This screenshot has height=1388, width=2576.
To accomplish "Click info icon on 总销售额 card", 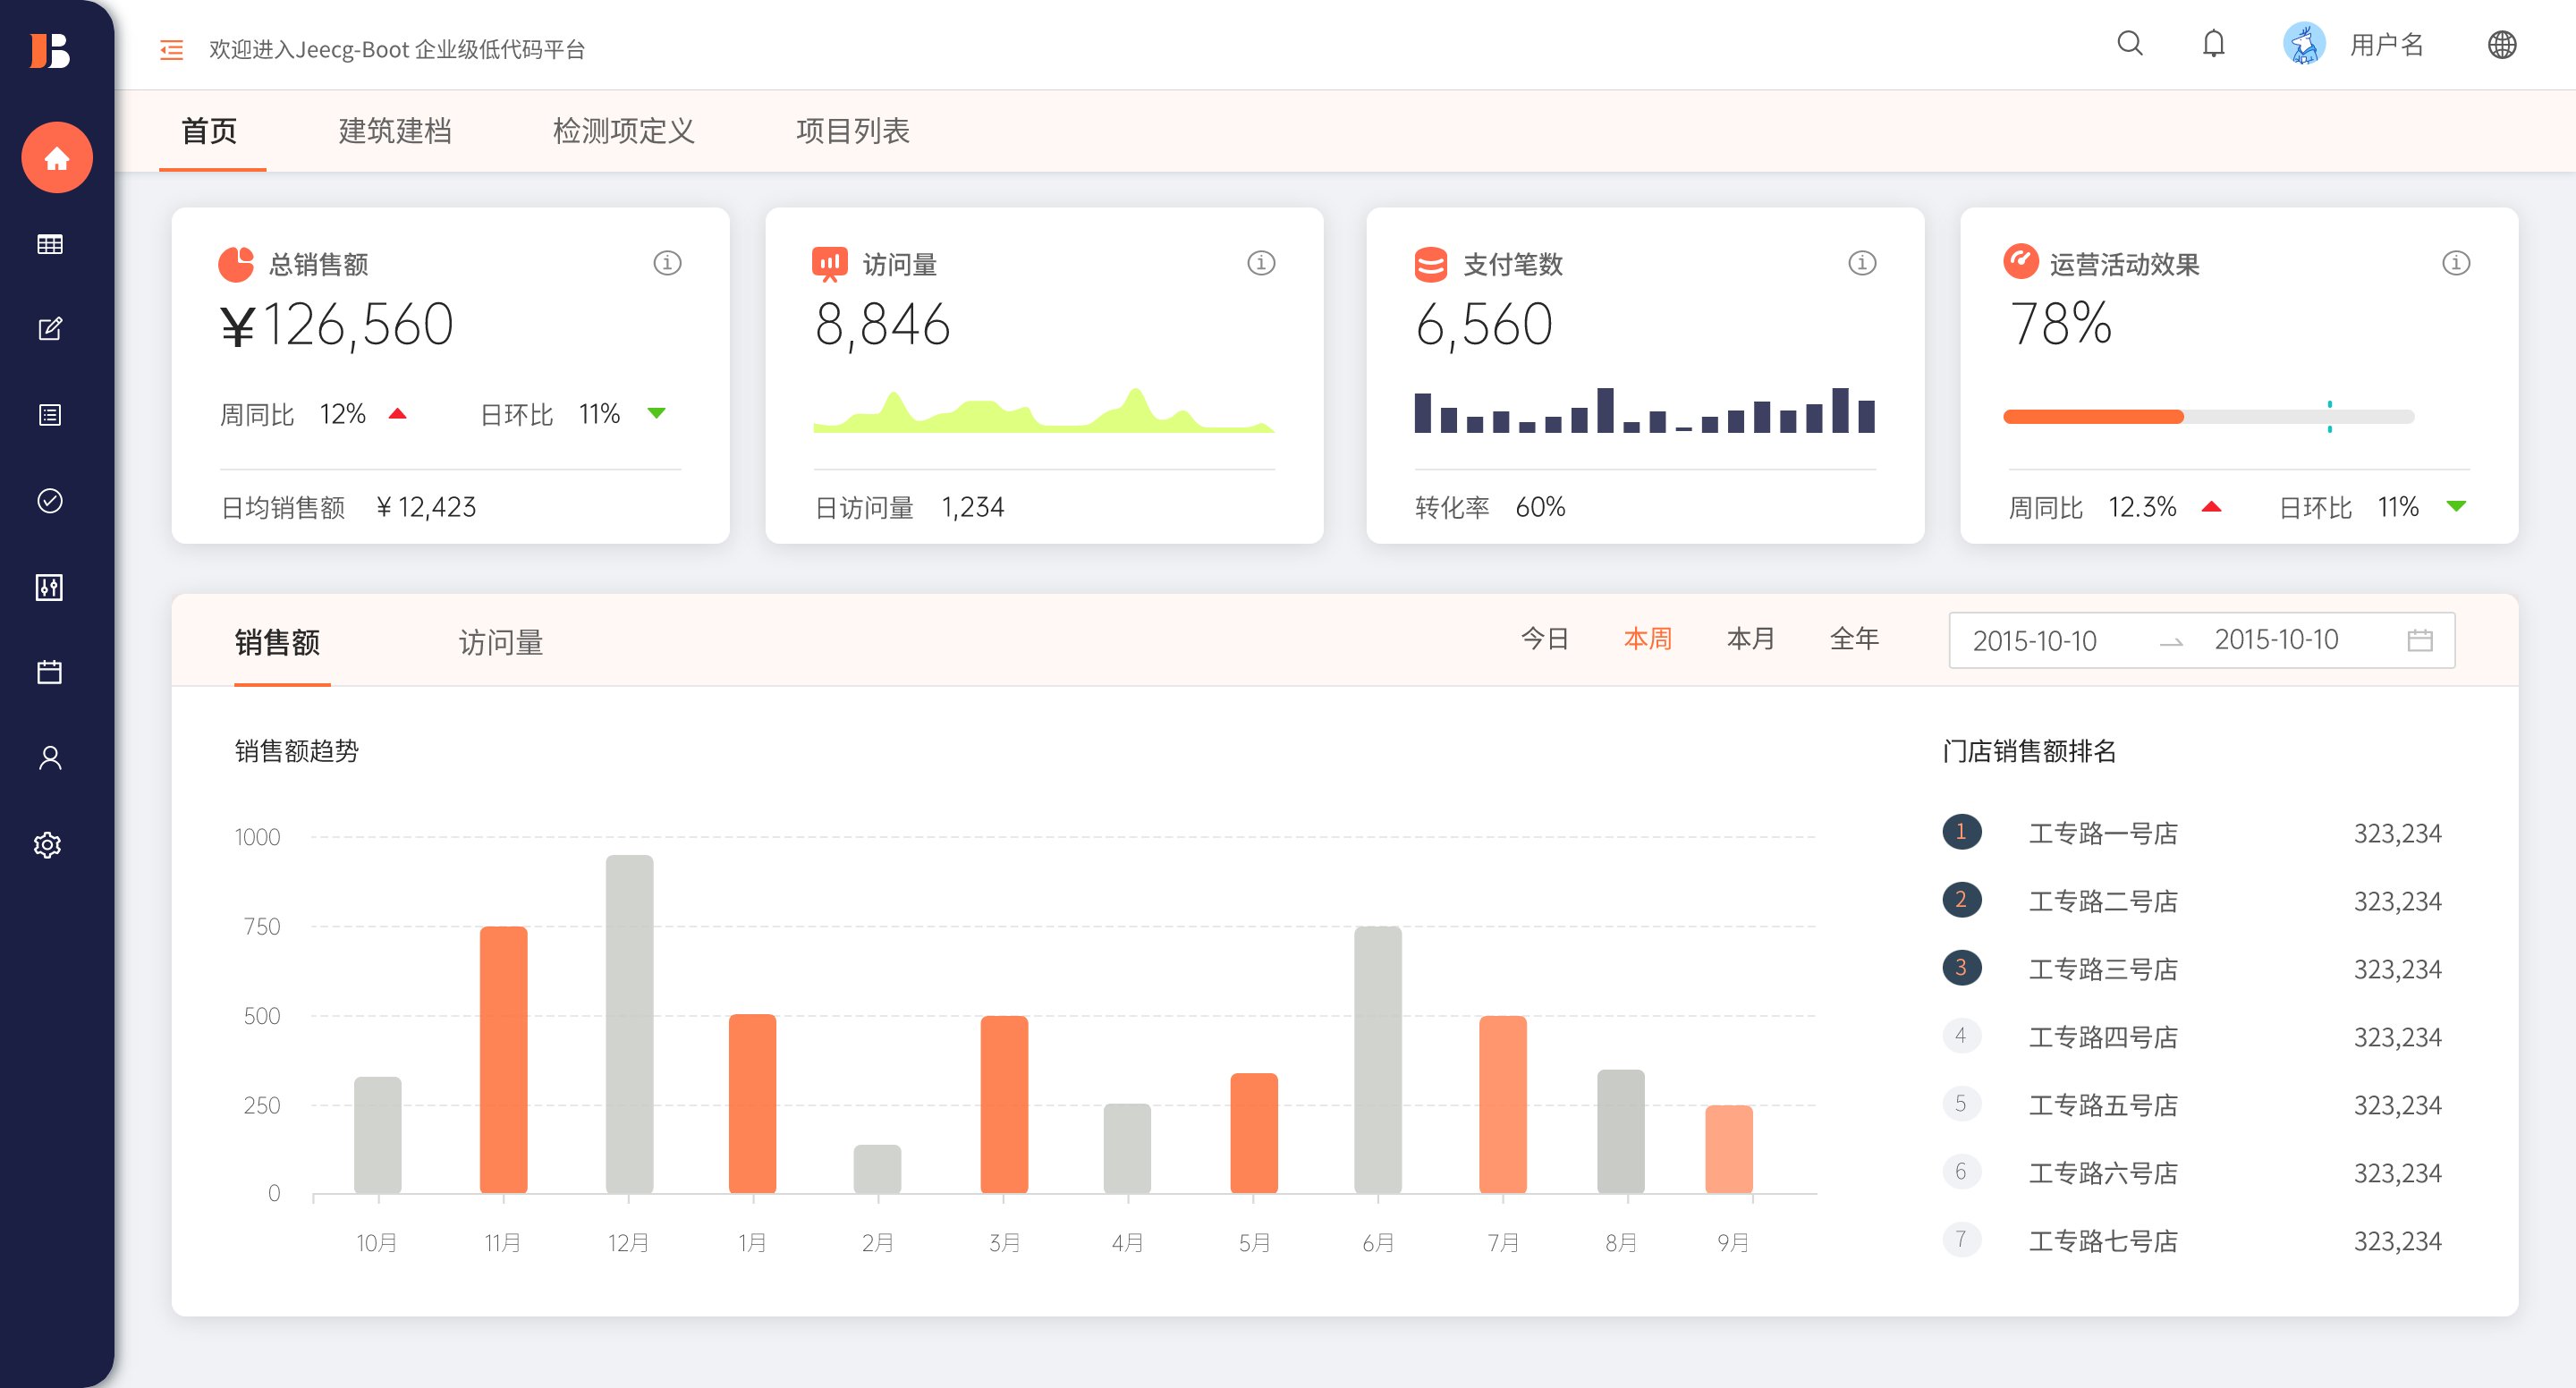I will click(x=667, y=263).
